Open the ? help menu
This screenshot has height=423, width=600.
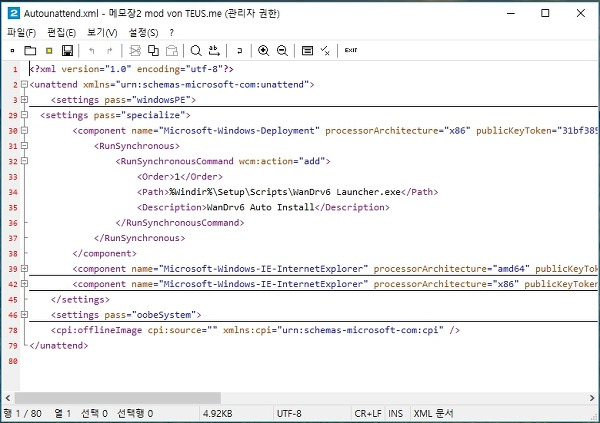pos(171,33)
